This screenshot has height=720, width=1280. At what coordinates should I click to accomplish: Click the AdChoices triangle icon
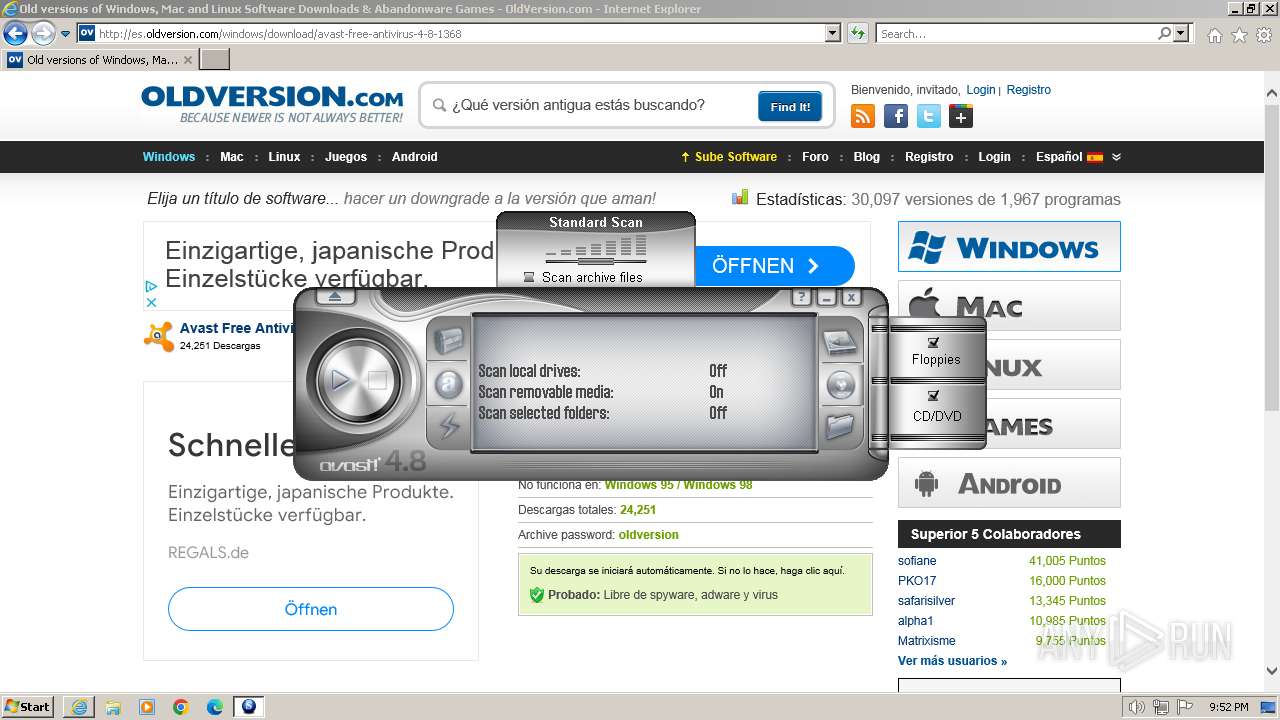(151, 286)
